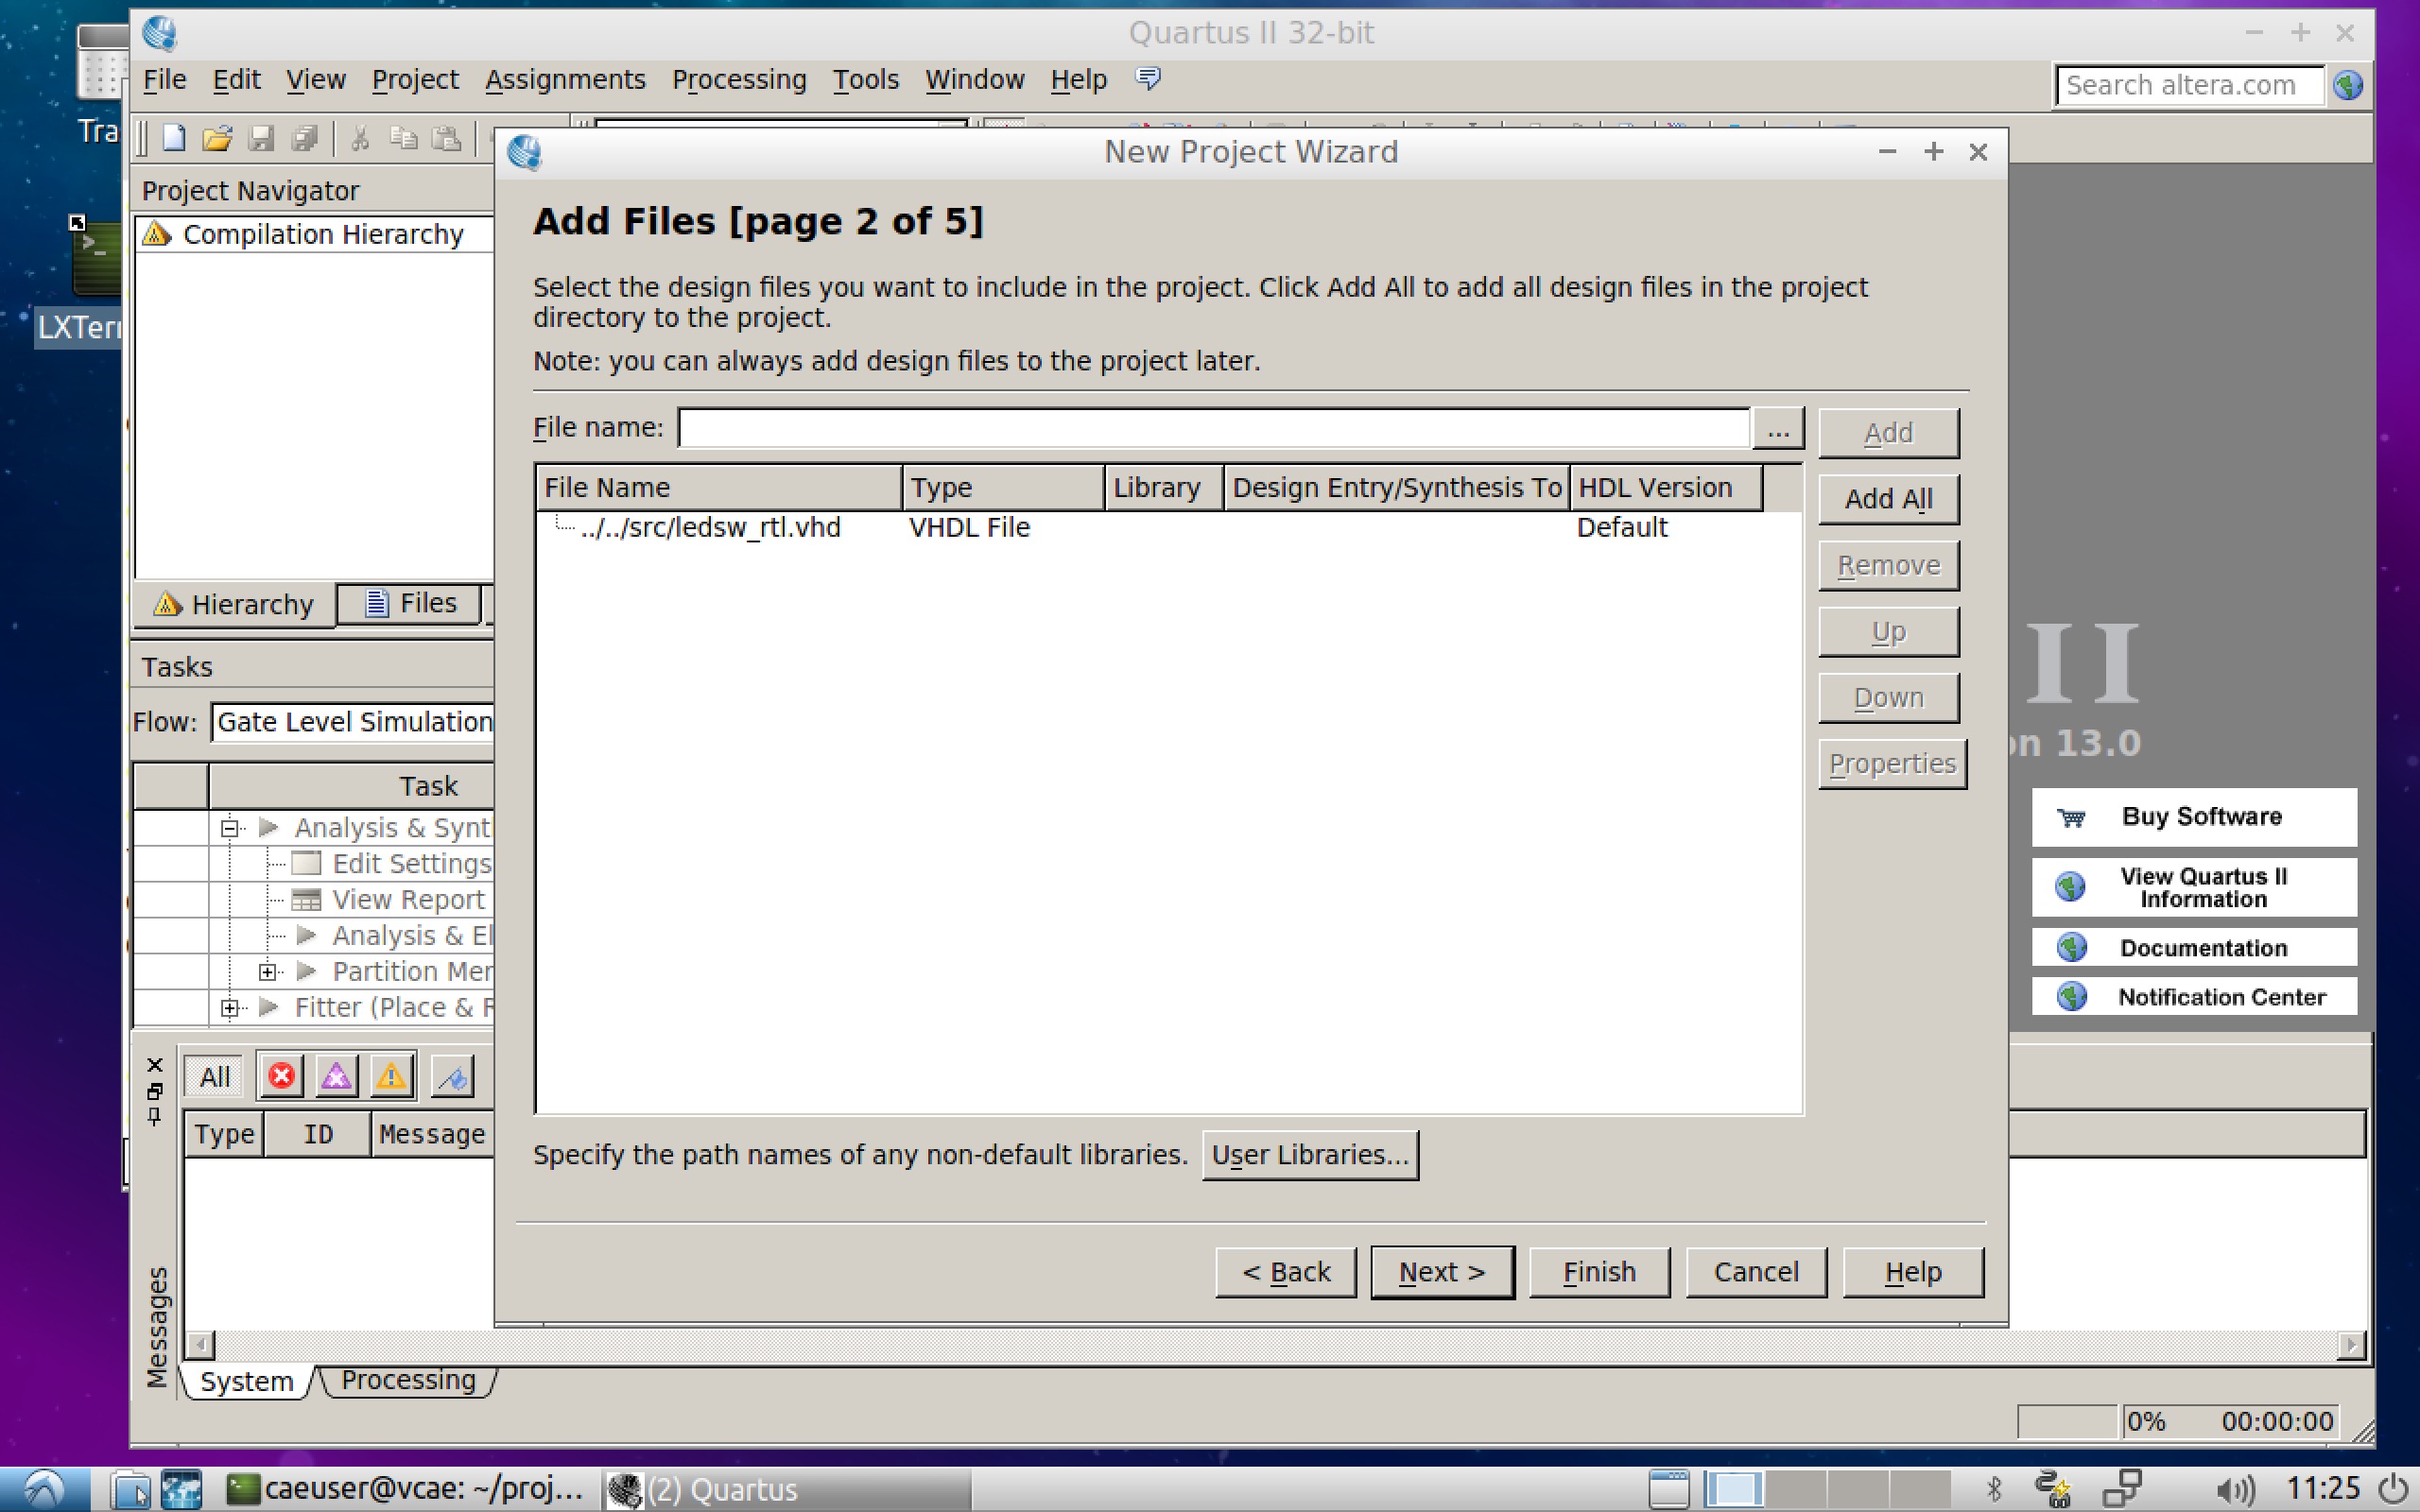This screenshot has width=2420, height=1512.
Task: Click View Quartus II Information link
Action: [x=2194, y=887]
